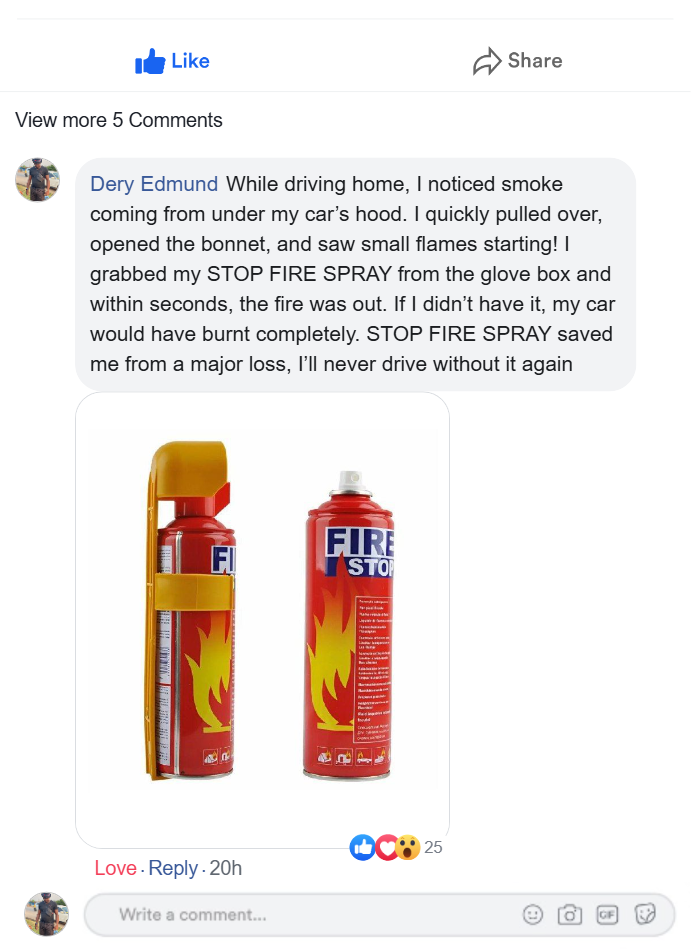Click Dery Edmund's comment avatar
This screenshot has height=951, width=691.
[38, 180]
